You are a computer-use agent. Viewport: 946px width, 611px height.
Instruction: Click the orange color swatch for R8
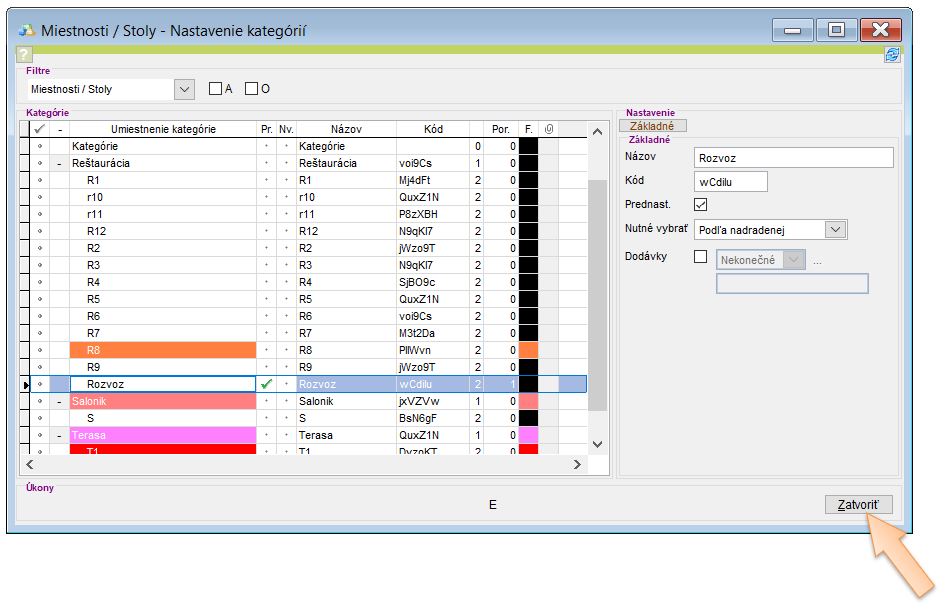click(529, 350)
